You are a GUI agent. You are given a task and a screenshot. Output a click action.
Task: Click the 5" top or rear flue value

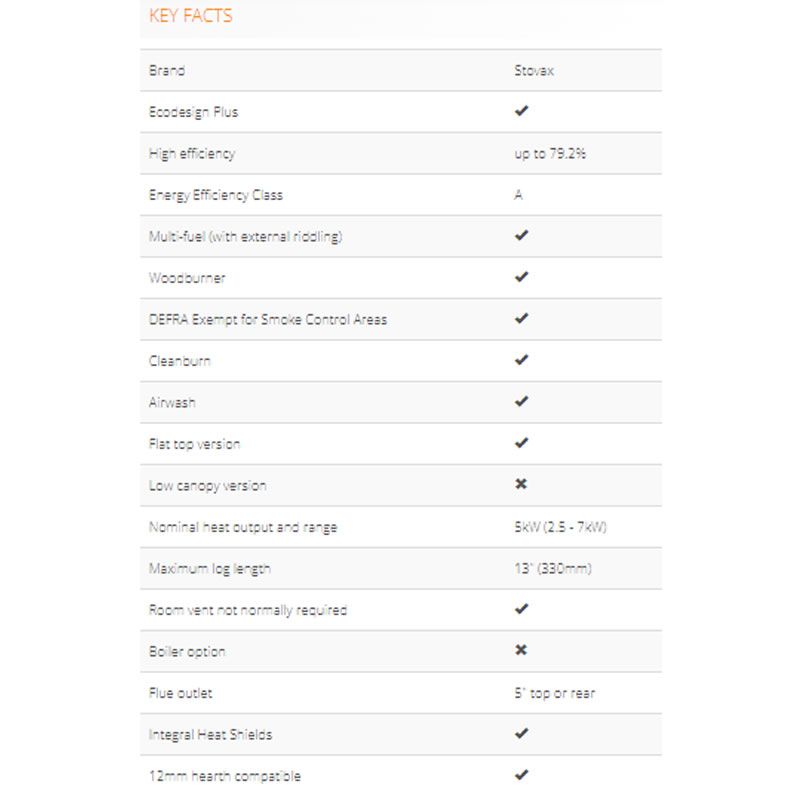[x=554, y=693]
